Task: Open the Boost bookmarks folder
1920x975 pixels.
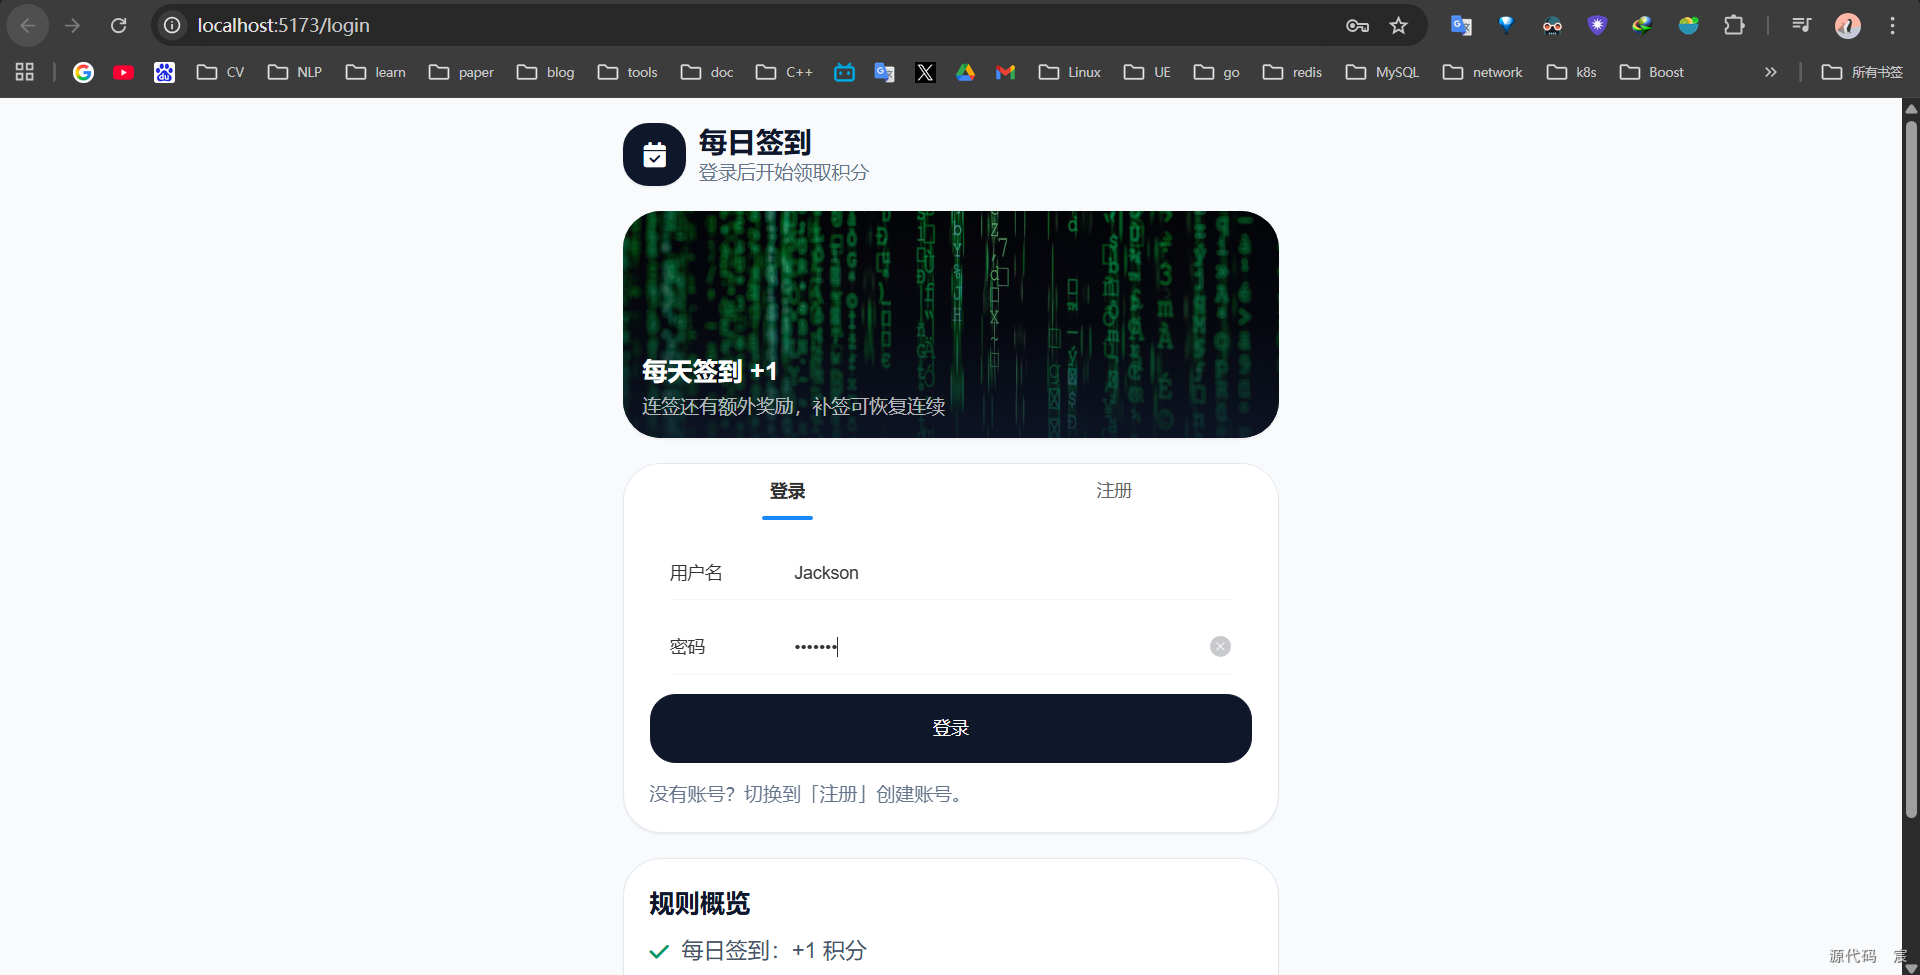Action: [1651, 72]
